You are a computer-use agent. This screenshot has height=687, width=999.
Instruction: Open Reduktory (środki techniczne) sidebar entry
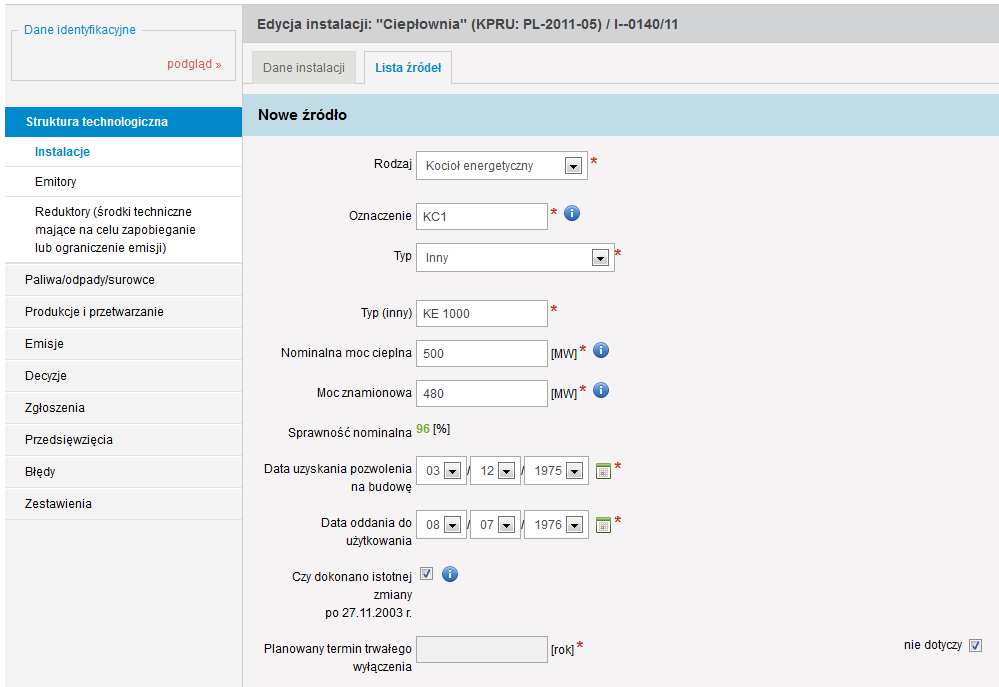[124, 229]
